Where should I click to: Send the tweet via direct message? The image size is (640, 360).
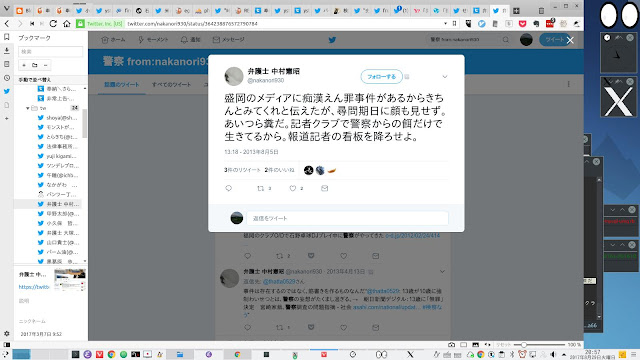(x=324, y=188)
